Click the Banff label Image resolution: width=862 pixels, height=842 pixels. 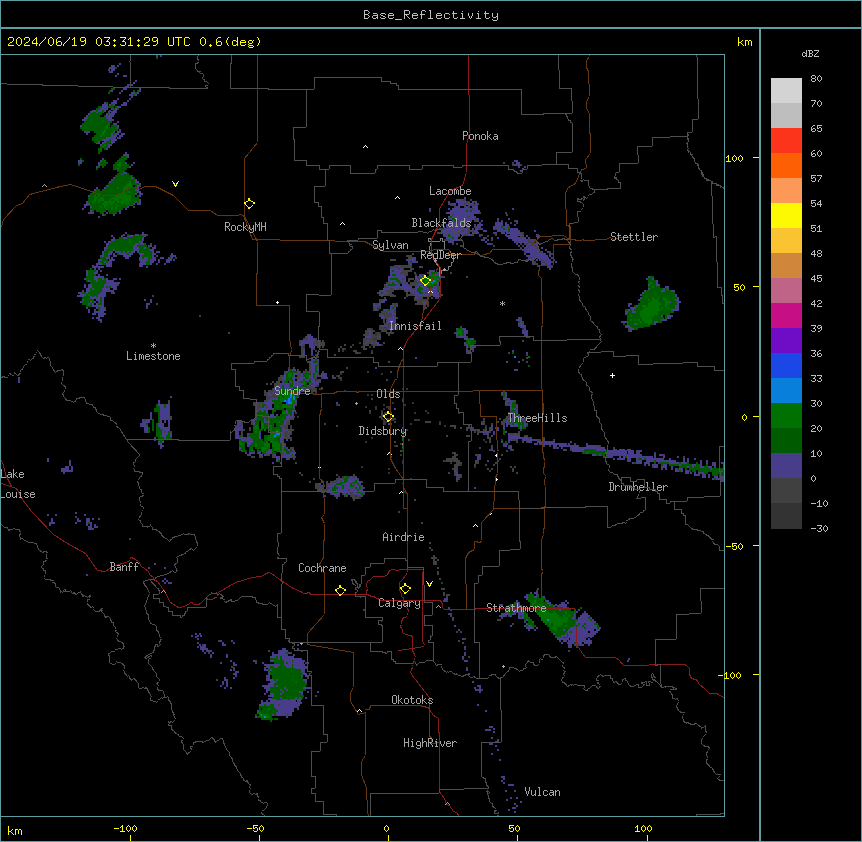point(124,567)
